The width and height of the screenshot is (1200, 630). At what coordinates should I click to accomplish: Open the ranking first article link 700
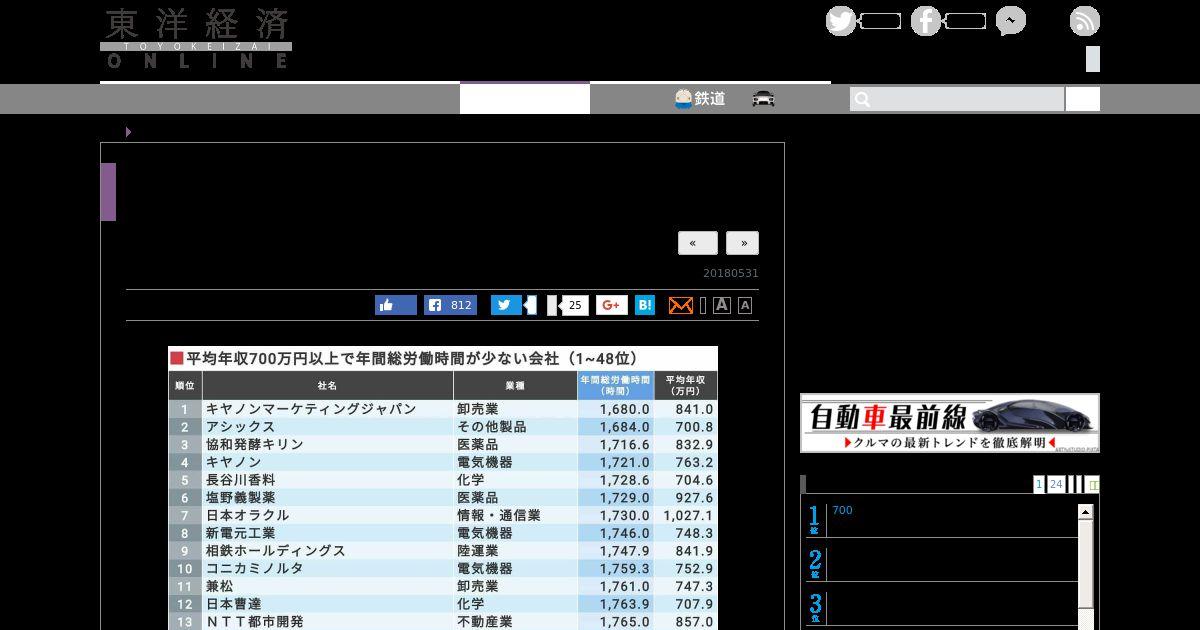point(842,510)
